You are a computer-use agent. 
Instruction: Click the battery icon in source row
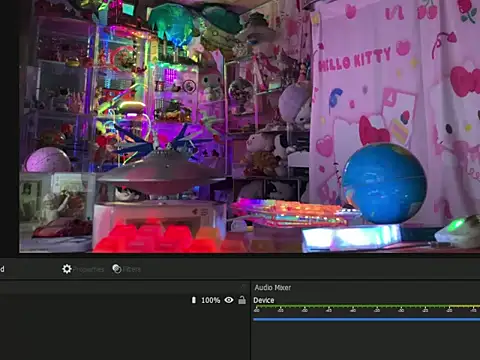click(x=194, y=300)
